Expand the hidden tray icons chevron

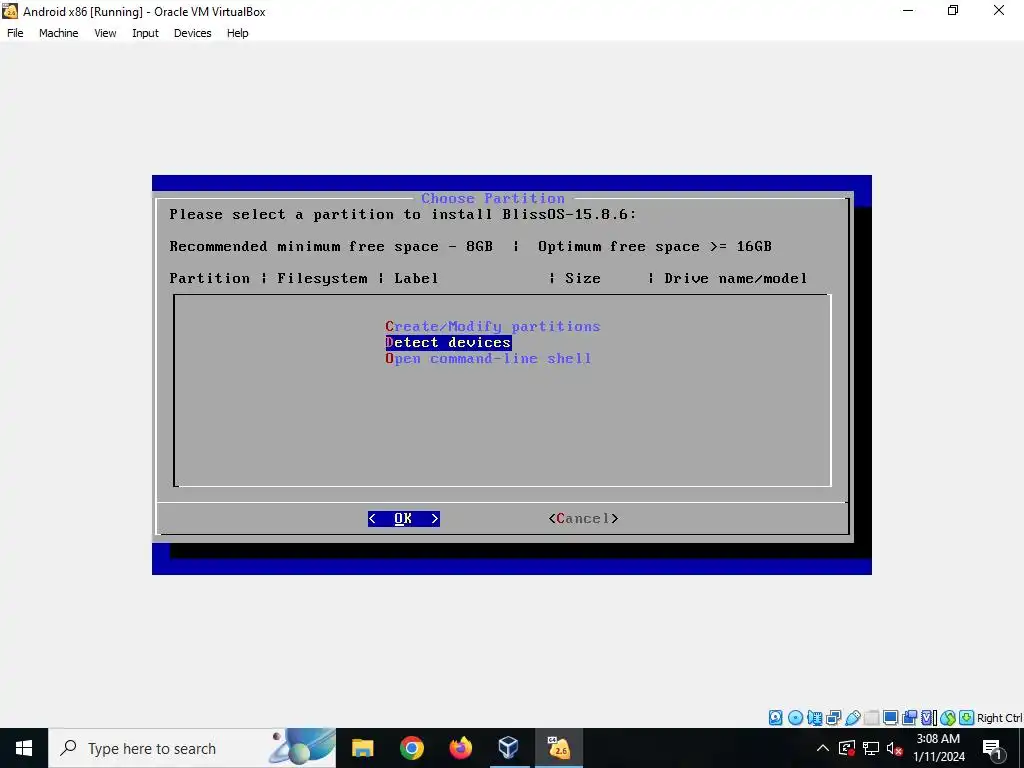823,748
